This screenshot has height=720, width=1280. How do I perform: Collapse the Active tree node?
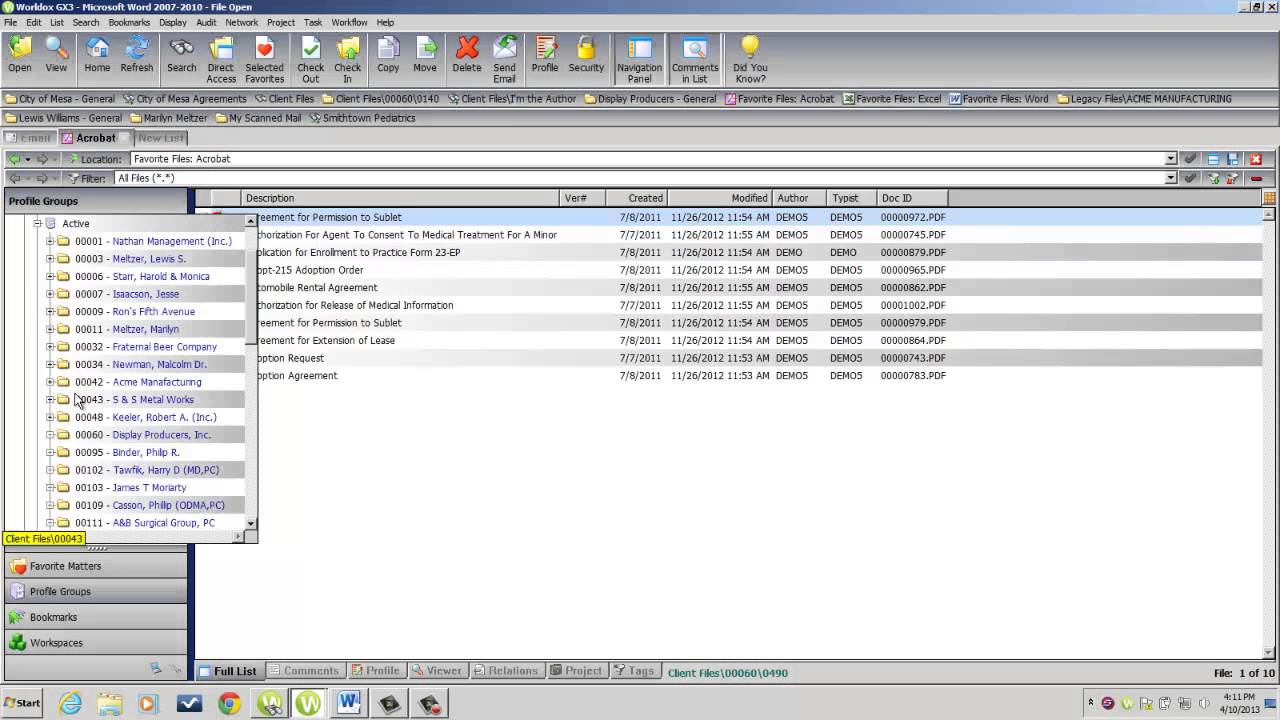click(x=37, y=223)
